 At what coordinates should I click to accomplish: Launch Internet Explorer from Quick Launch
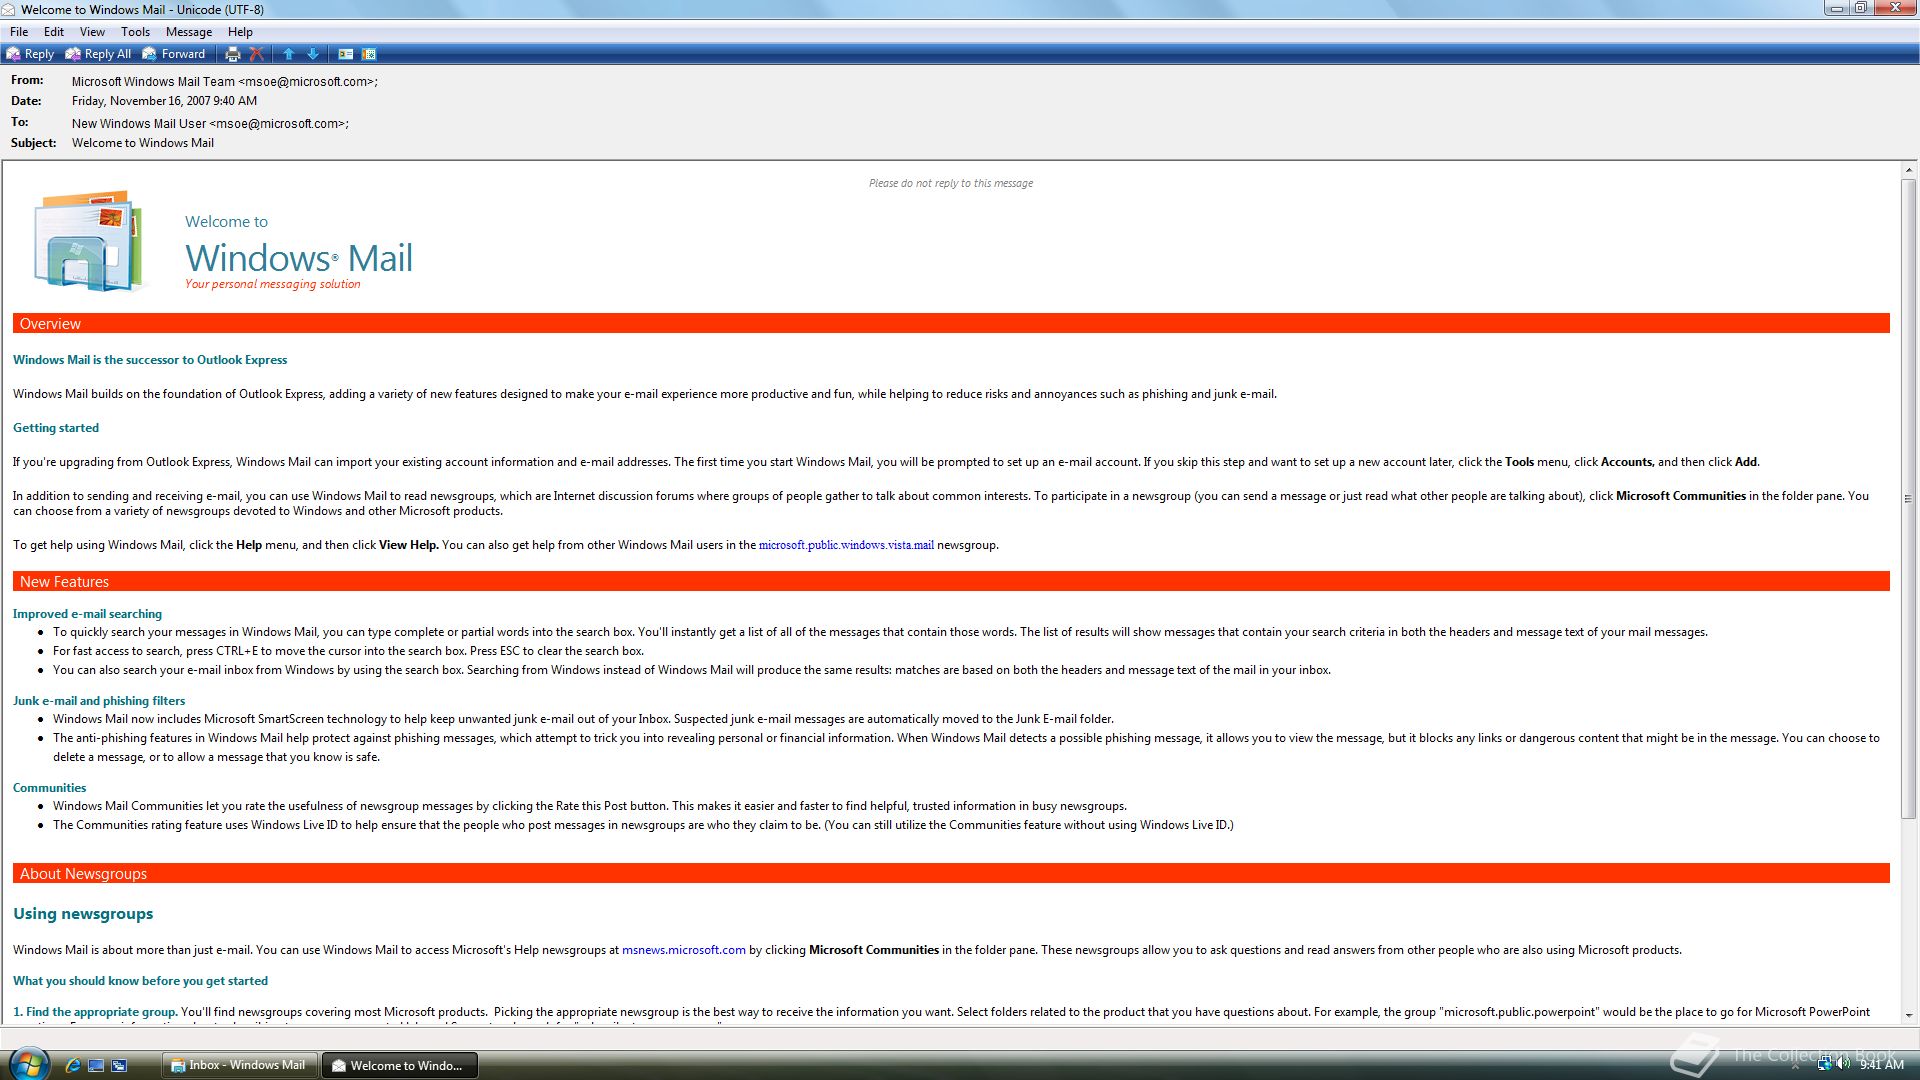[x=72, y=1065]
